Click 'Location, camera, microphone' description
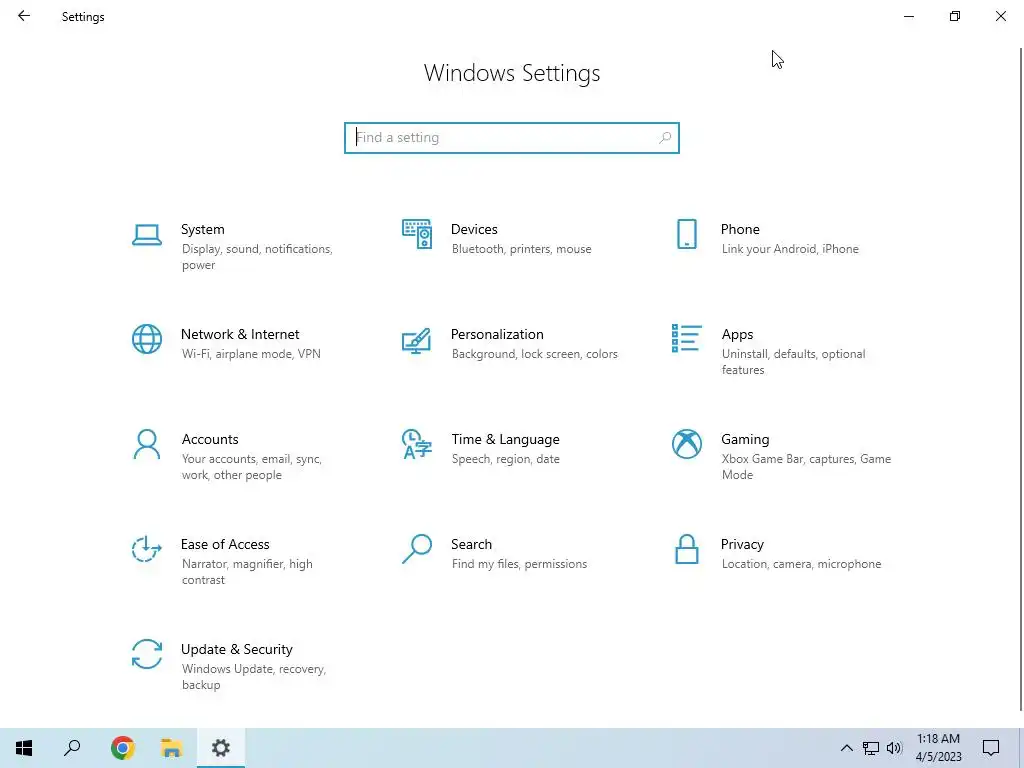The width and height of the screenshot is (1024, 768). (x=801, y=564)
